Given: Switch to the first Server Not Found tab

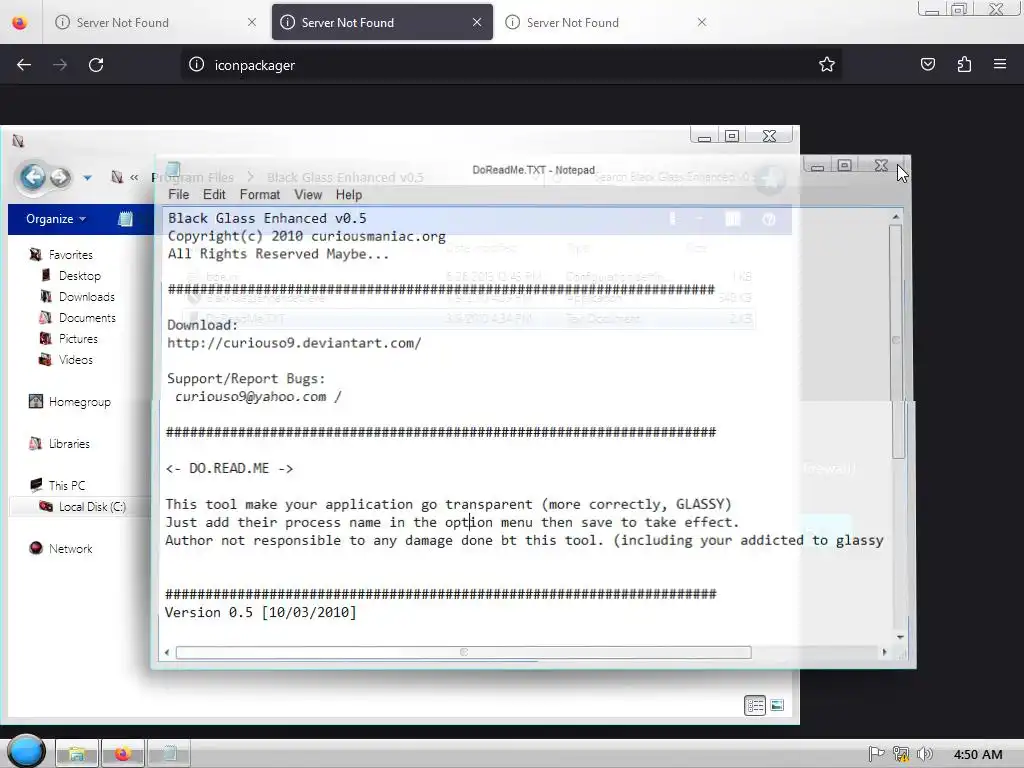Looking at the screenshot, I should pos(155,22).
